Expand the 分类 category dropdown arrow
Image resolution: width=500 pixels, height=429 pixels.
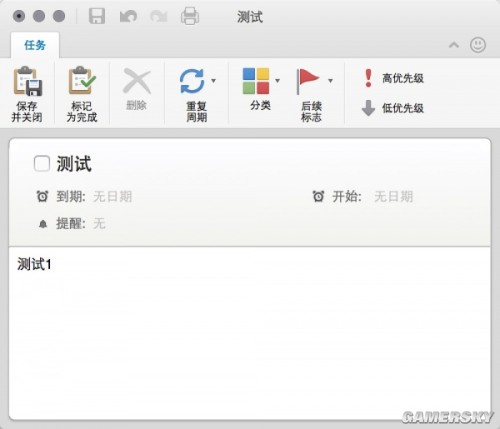click(277, 80)
